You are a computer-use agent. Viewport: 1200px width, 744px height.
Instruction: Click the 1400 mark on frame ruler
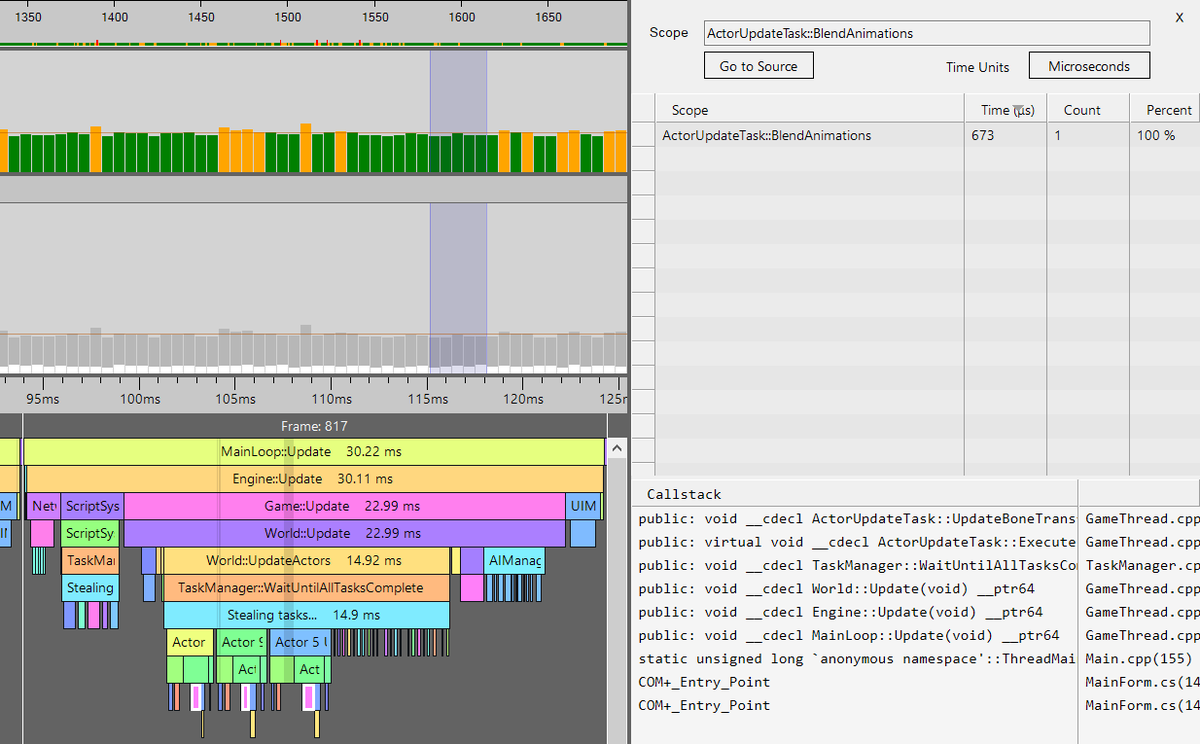[115, 17]
